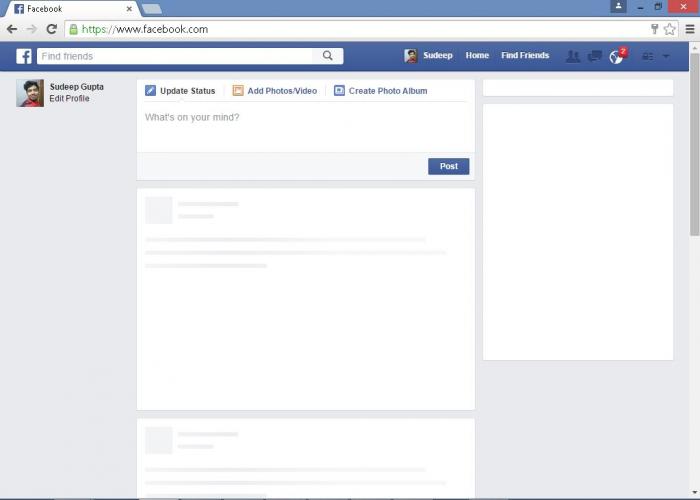Screen dimensions: 700x500
Task: Open the messages icon
Action: 595,56
